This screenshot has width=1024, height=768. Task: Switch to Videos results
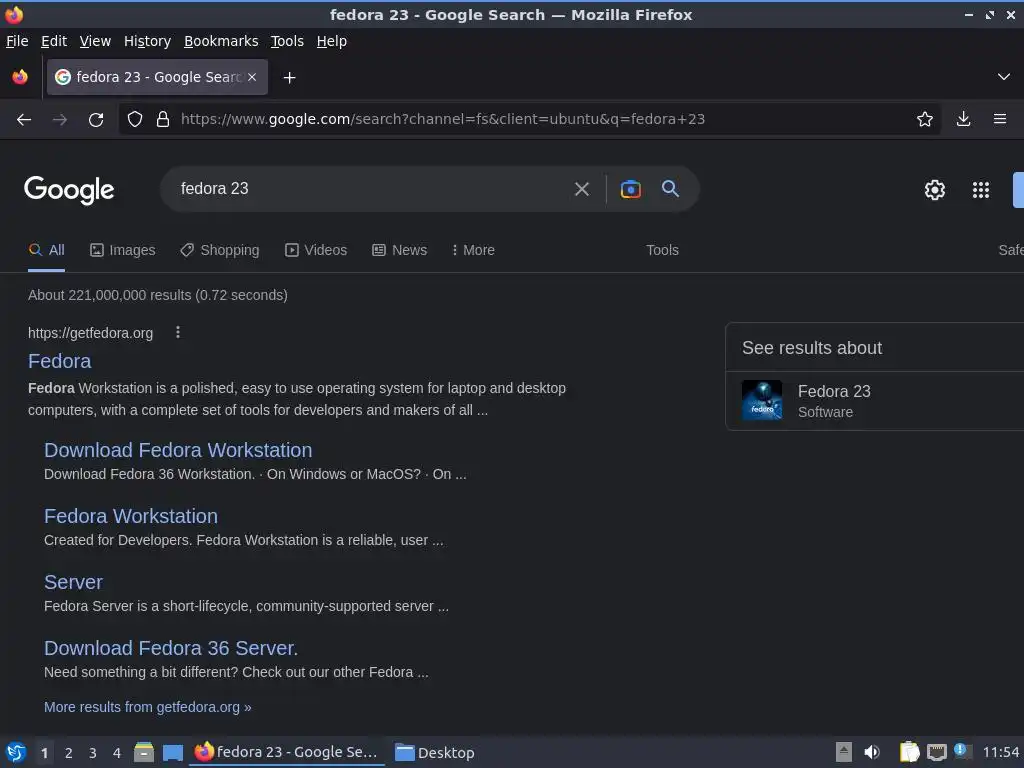point(316,250)
